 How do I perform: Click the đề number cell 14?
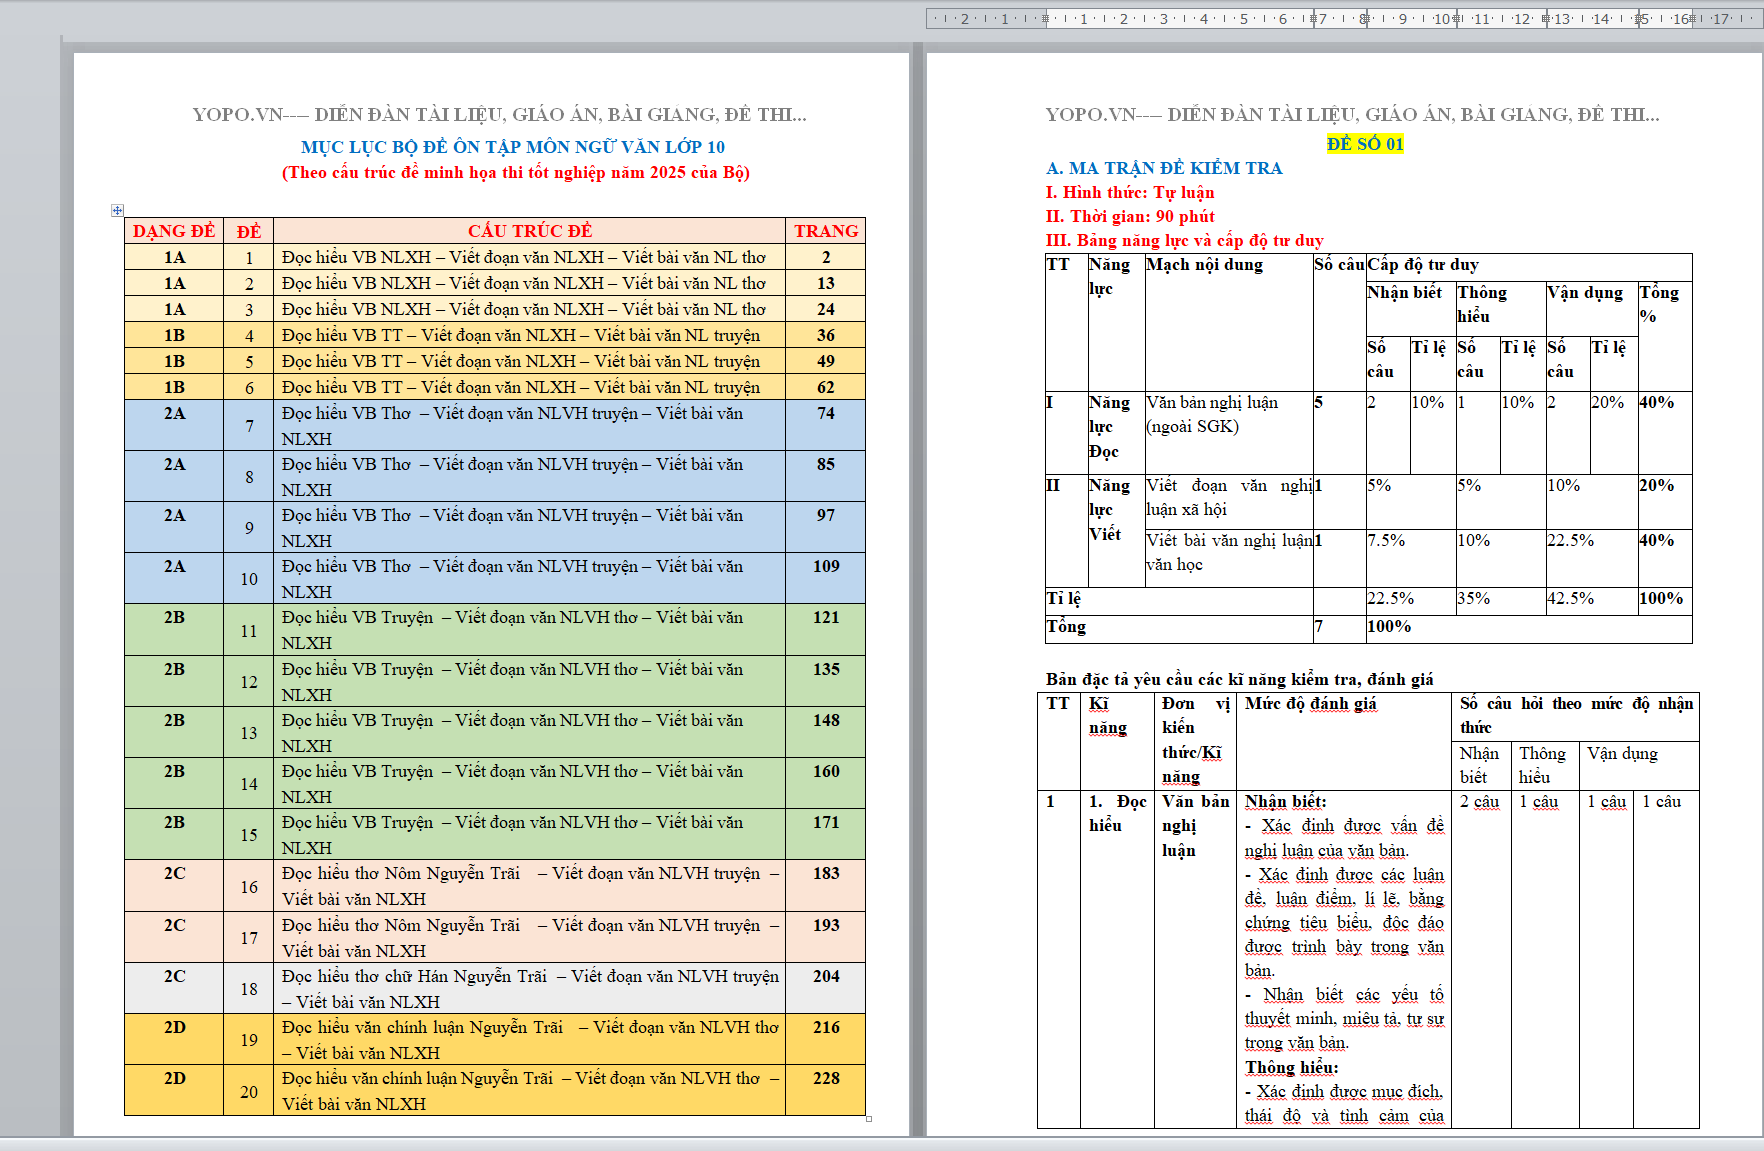pos(249,784)
